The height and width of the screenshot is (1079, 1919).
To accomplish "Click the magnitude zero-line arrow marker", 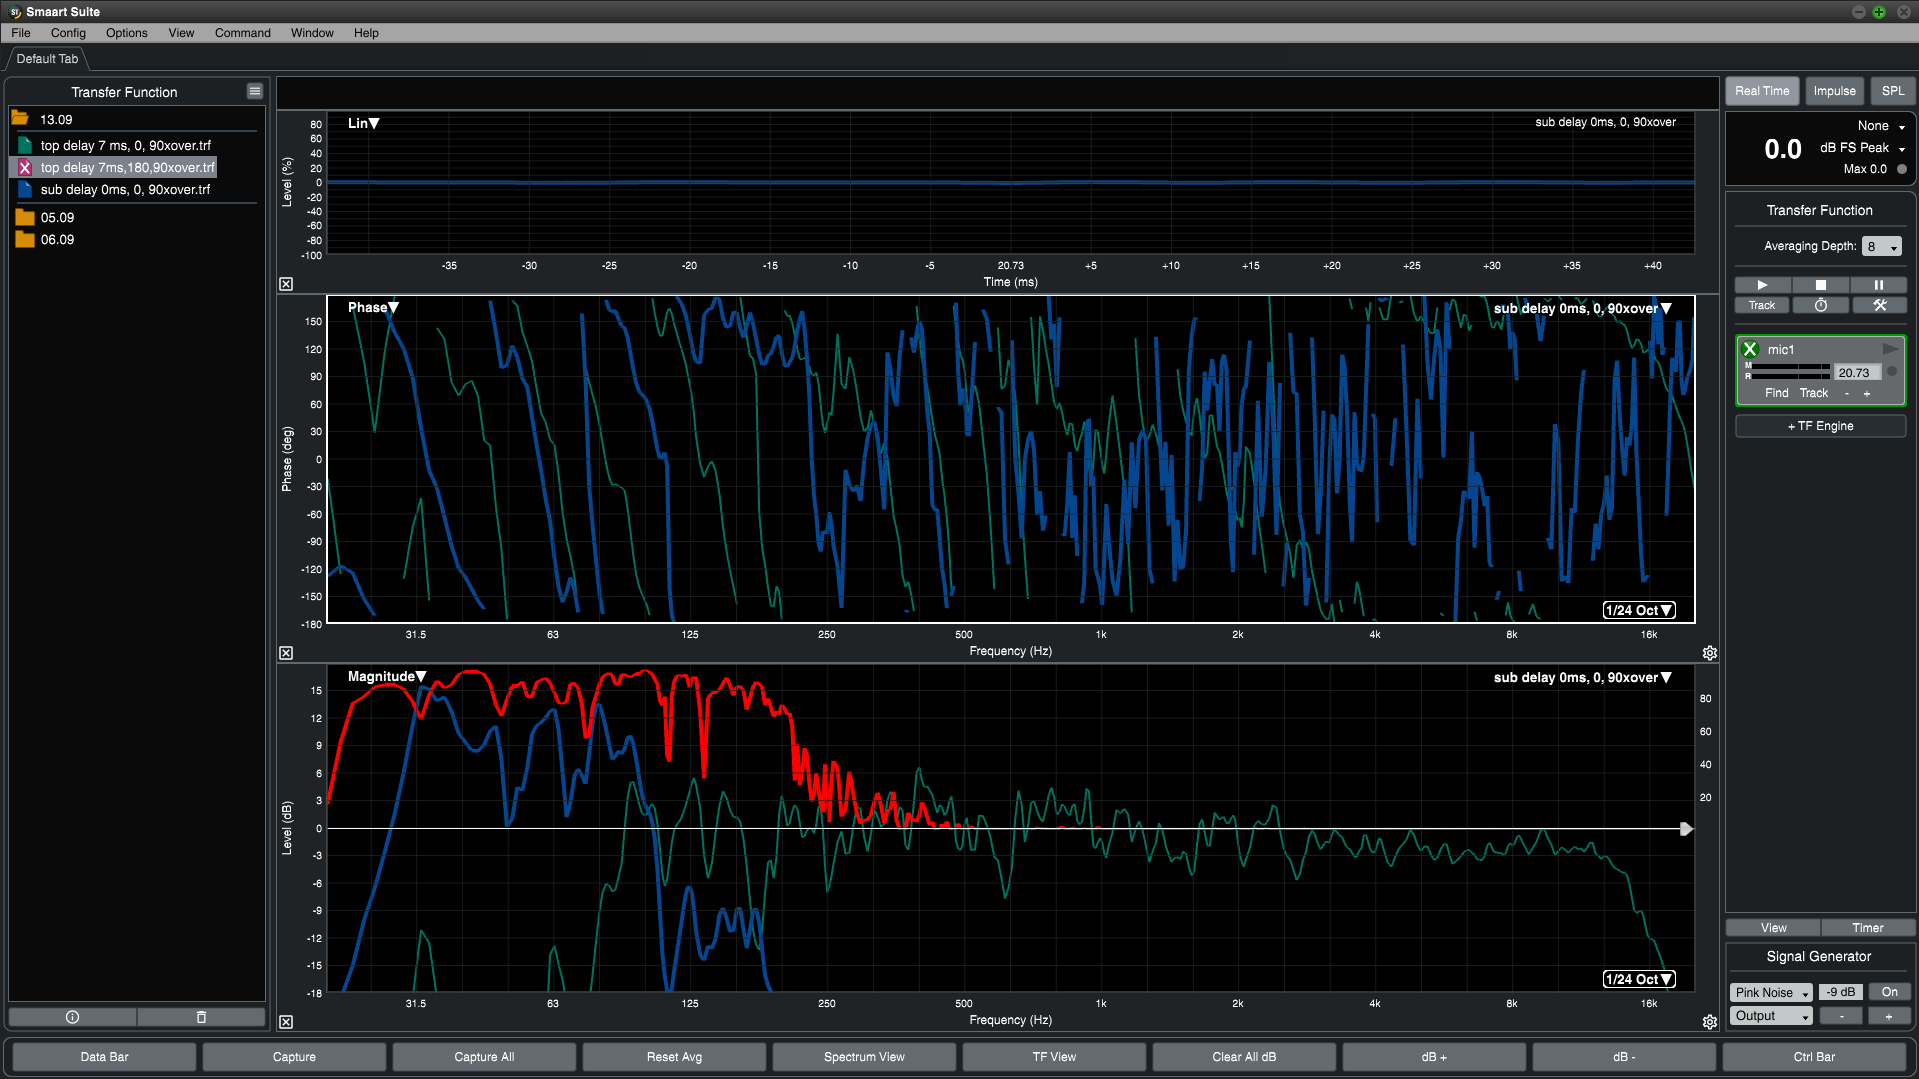I will tap(1686, 829).
